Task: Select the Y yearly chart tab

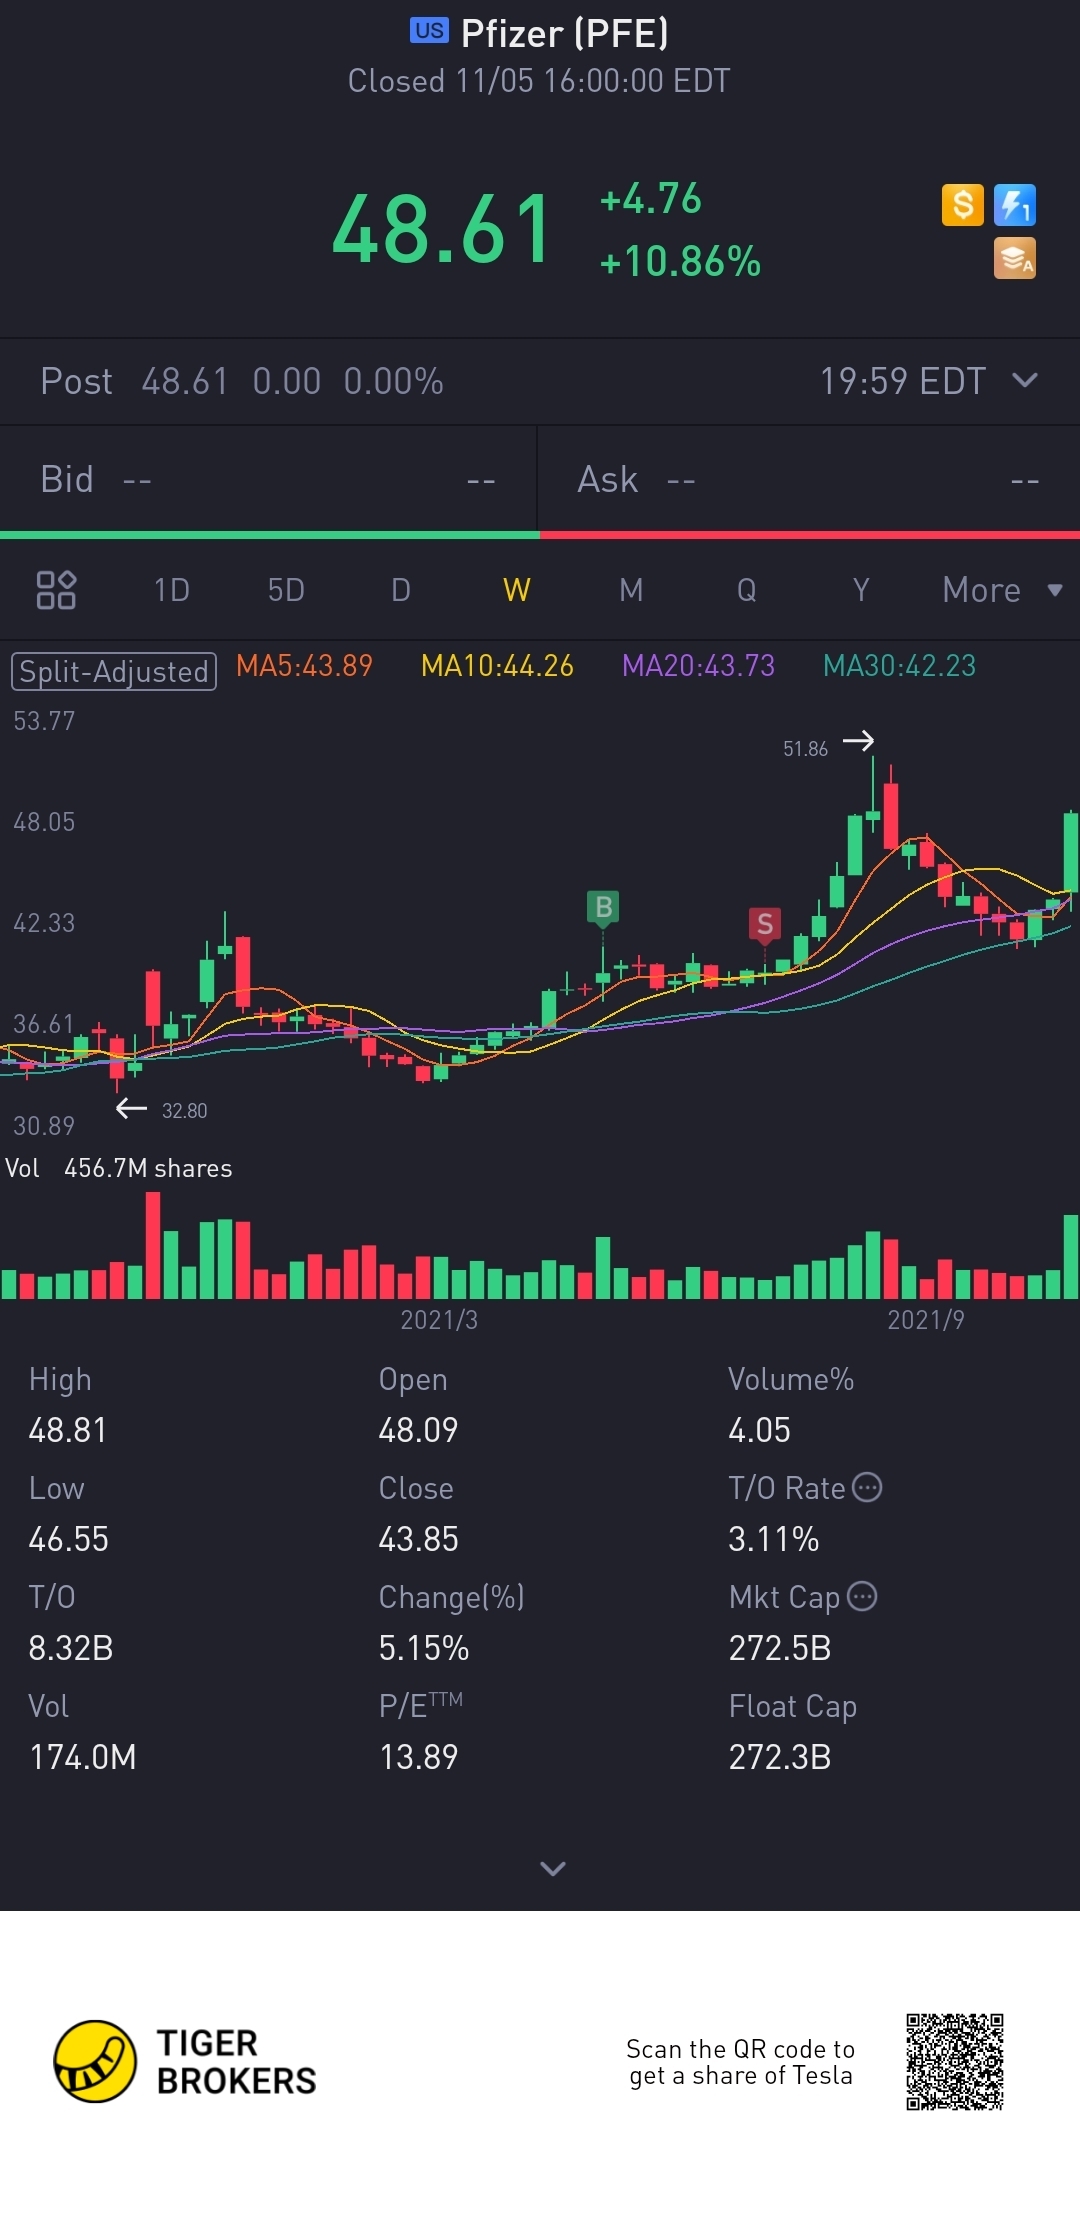Action: click(861, 590)
